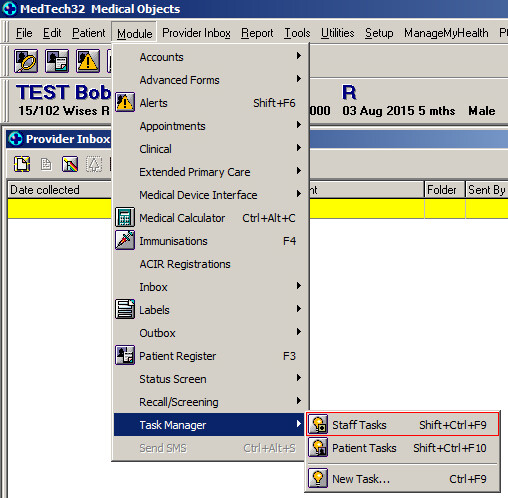Click the colorful flag icon in Provider Inbox toolbar
Image resolution: width=508 pixels, height=498 pixels.
click(70, 164)
